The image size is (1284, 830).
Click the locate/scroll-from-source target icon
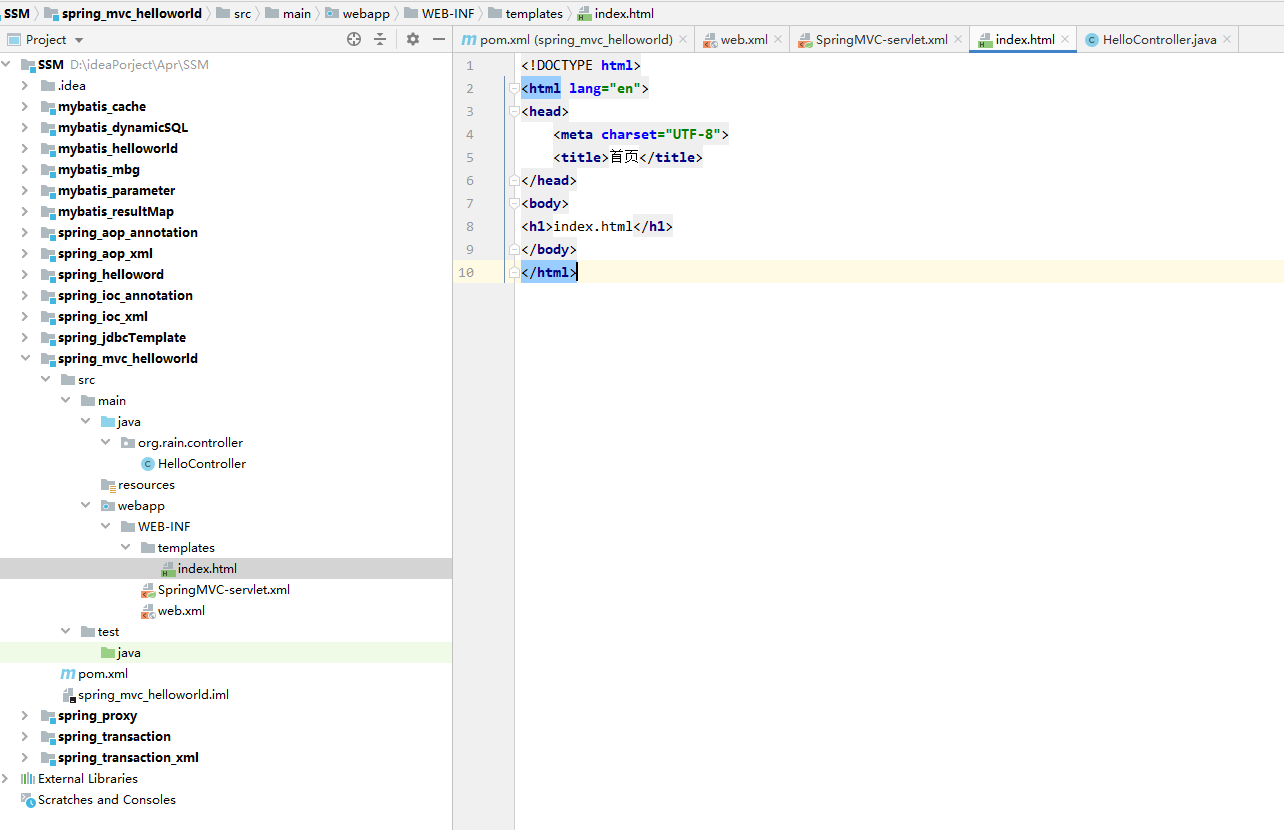click(x=354, y=39)
